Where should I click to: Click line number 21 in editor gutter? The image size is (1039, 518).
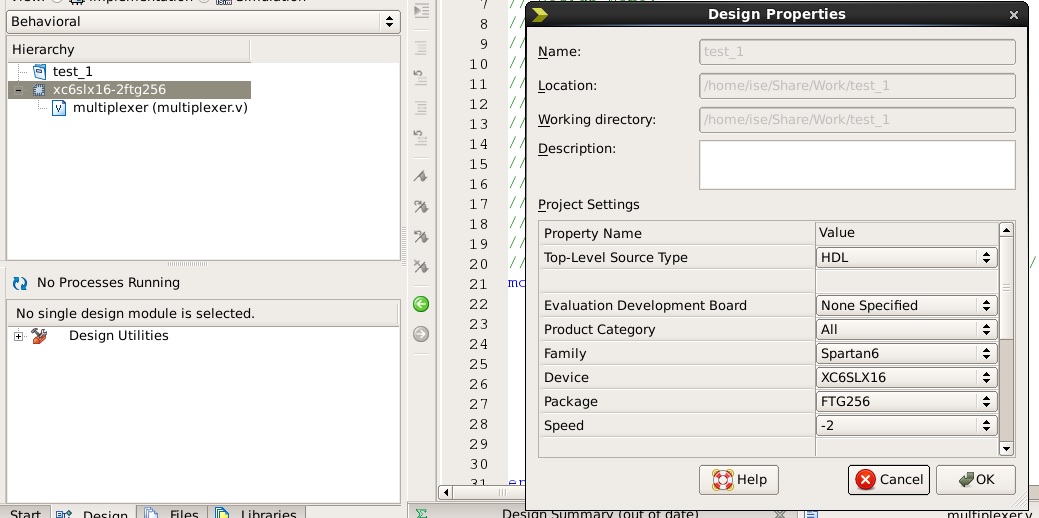pos(478,284)
